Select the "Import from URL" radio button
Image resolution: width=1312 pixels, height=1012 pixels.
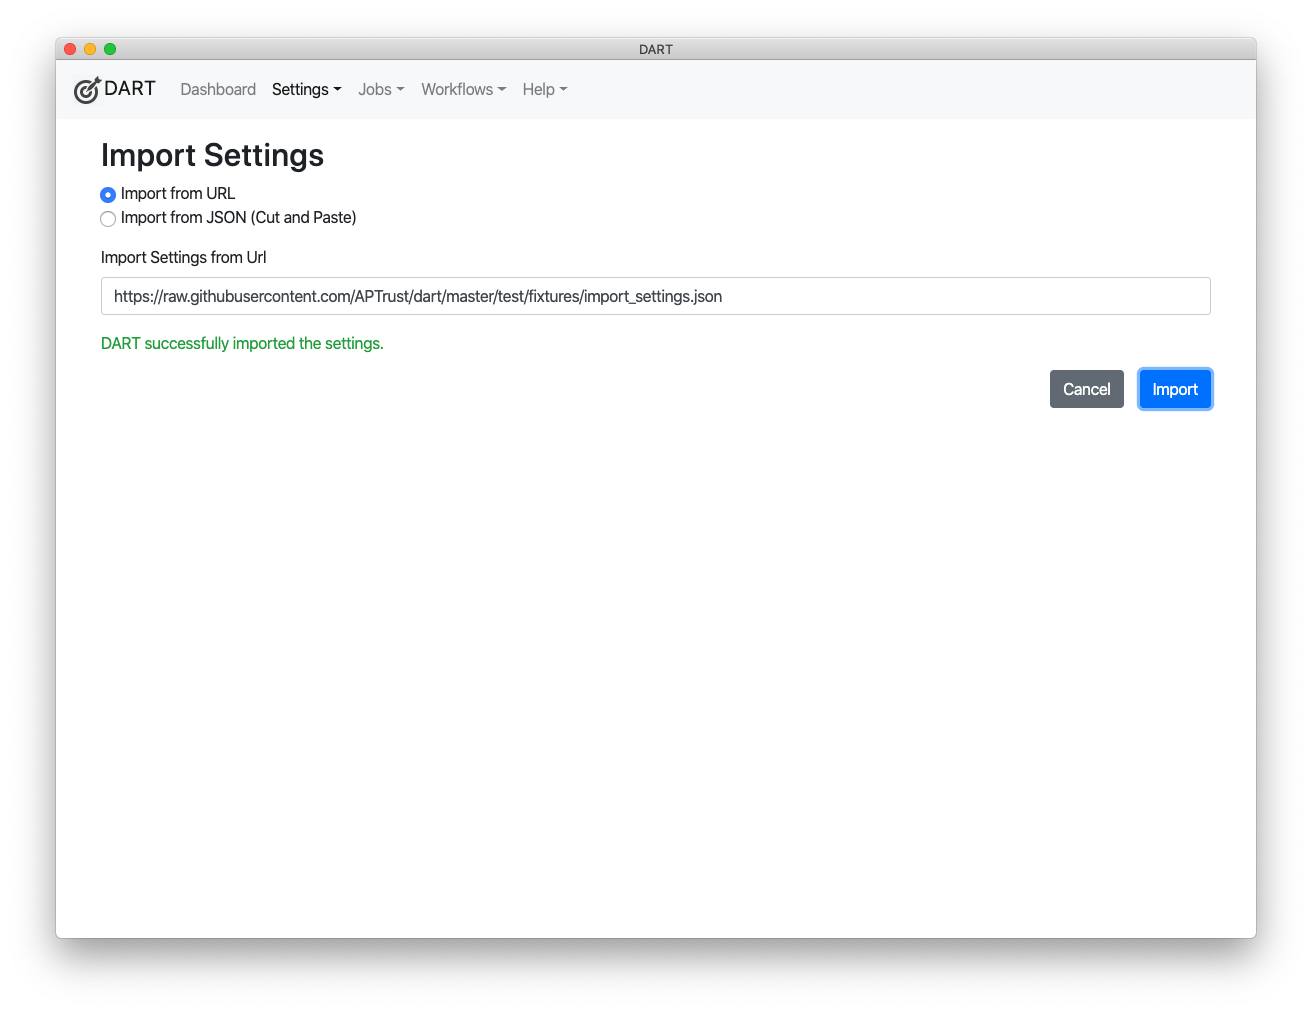point(108,194)
